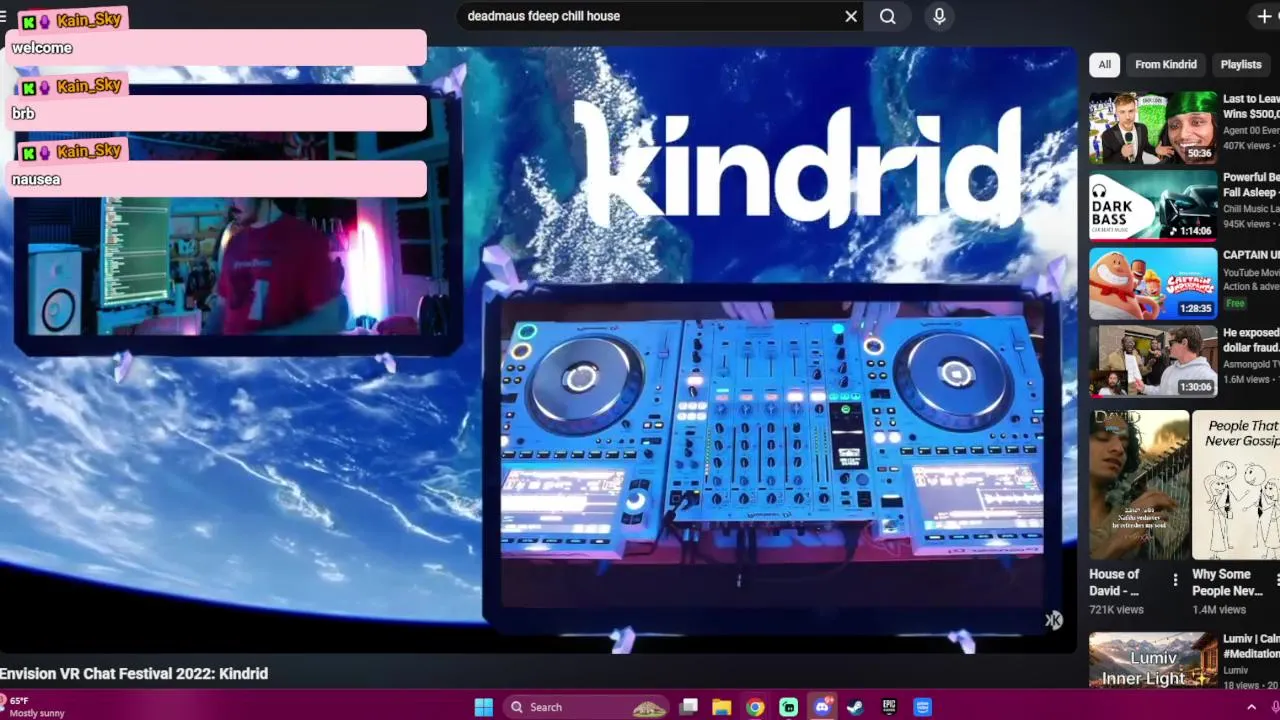The image size is (1280, 720).
Task: Open the House of David short thumbnail
Action: pyautogui.click(x=1139, y=485)
